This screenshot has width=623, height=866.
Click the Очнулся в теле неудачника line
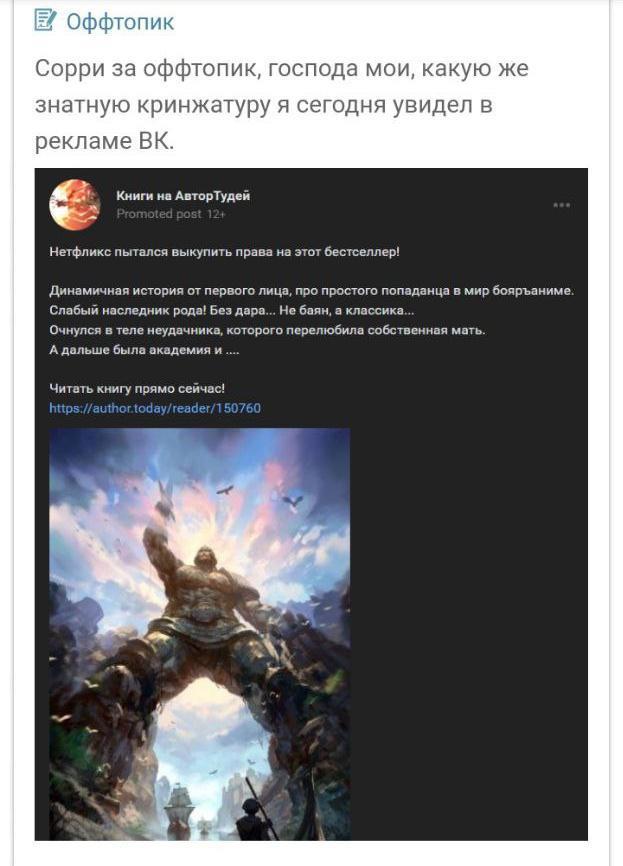[267, 330]
